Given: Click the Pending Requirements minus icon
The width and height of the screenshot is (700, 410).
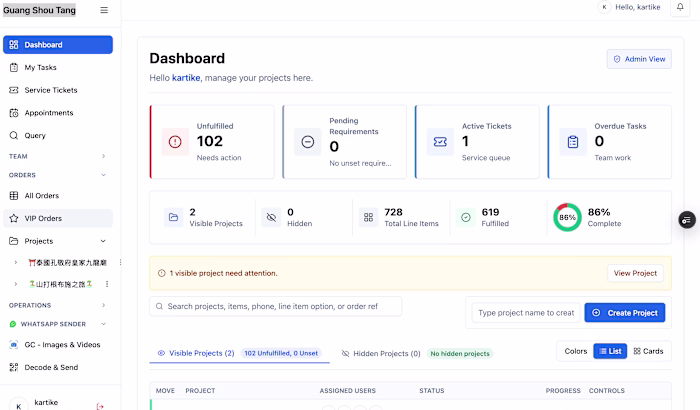Looking at the screenshot, I should click(308, 142).
